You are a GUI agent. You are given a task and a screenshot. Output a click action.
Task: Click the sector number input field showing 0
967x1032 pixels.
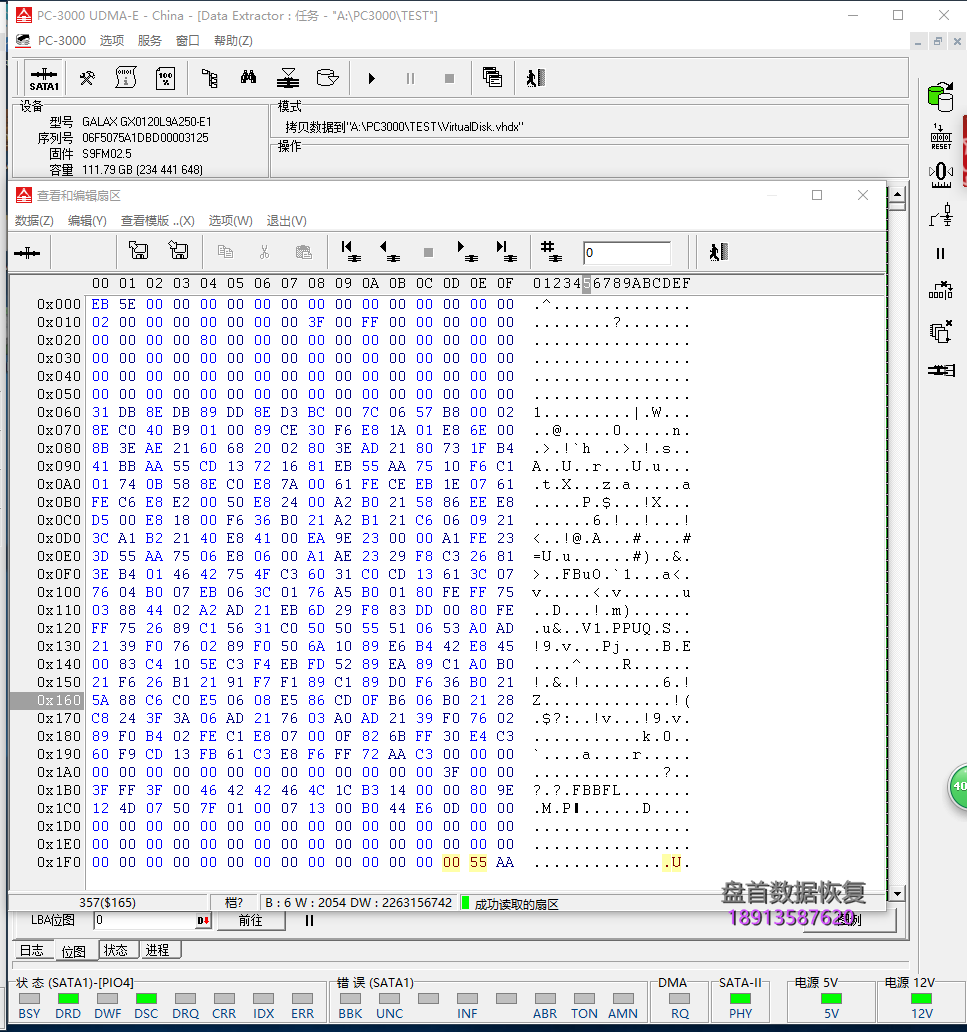click(x=626, y=253)
